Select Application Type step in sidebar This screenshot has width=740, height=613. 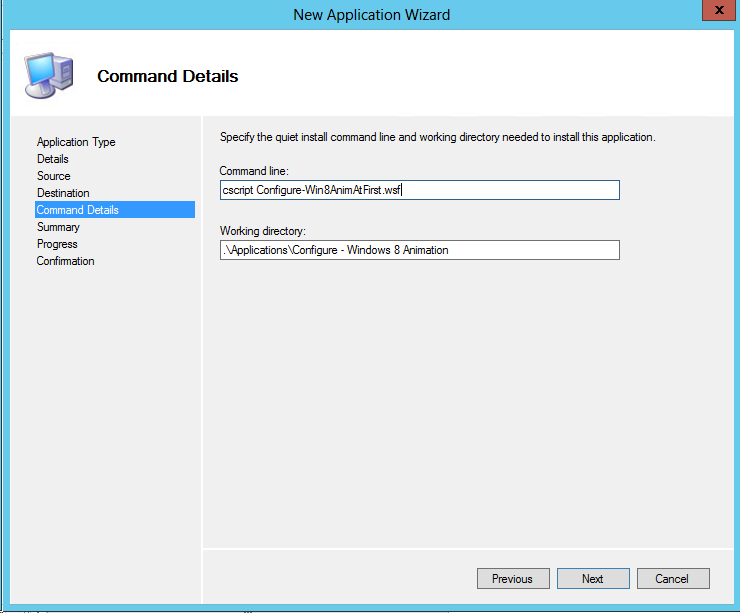[x=76, y=142]
